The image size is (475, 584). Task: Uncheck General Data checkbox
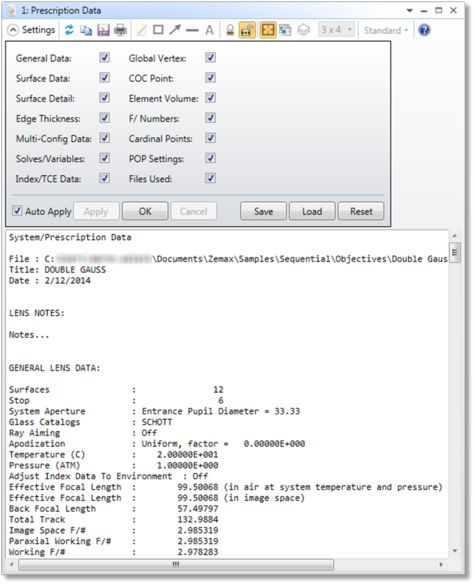(104, 58)
